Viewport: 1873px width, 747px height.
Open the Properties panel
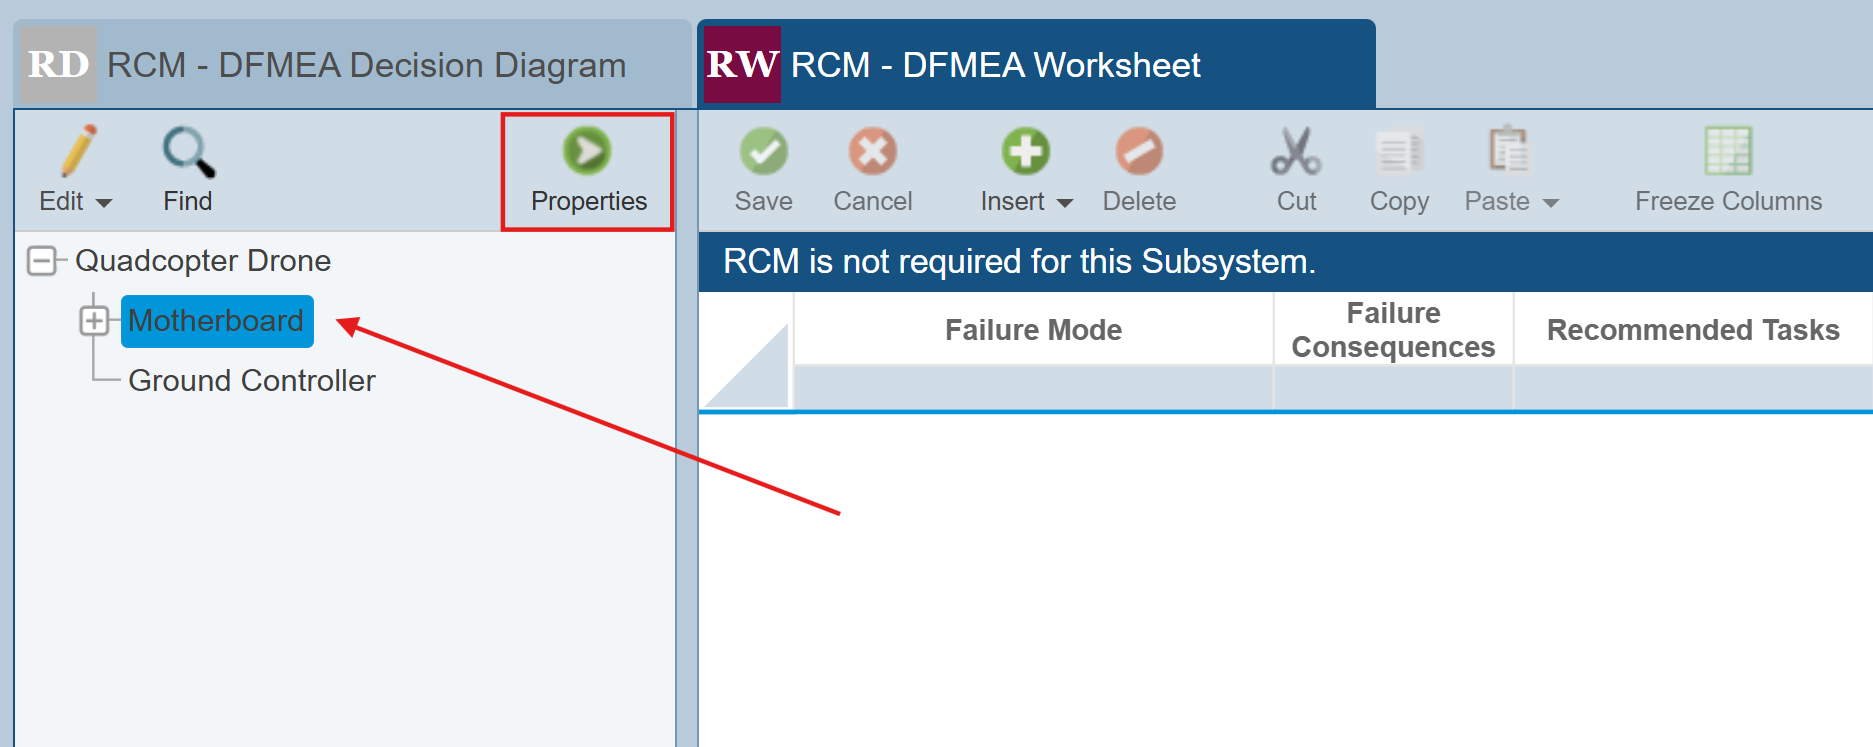(588, 171)
